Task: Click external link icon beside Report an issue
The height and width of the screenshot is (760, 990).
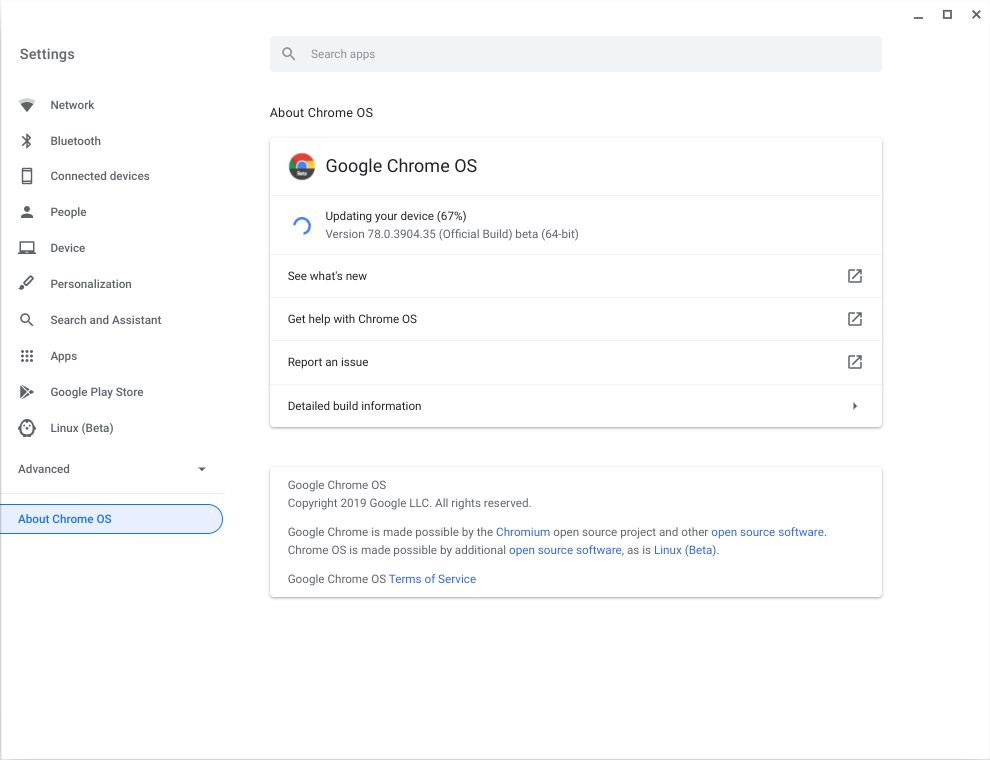Action: (x=854, y=362)
